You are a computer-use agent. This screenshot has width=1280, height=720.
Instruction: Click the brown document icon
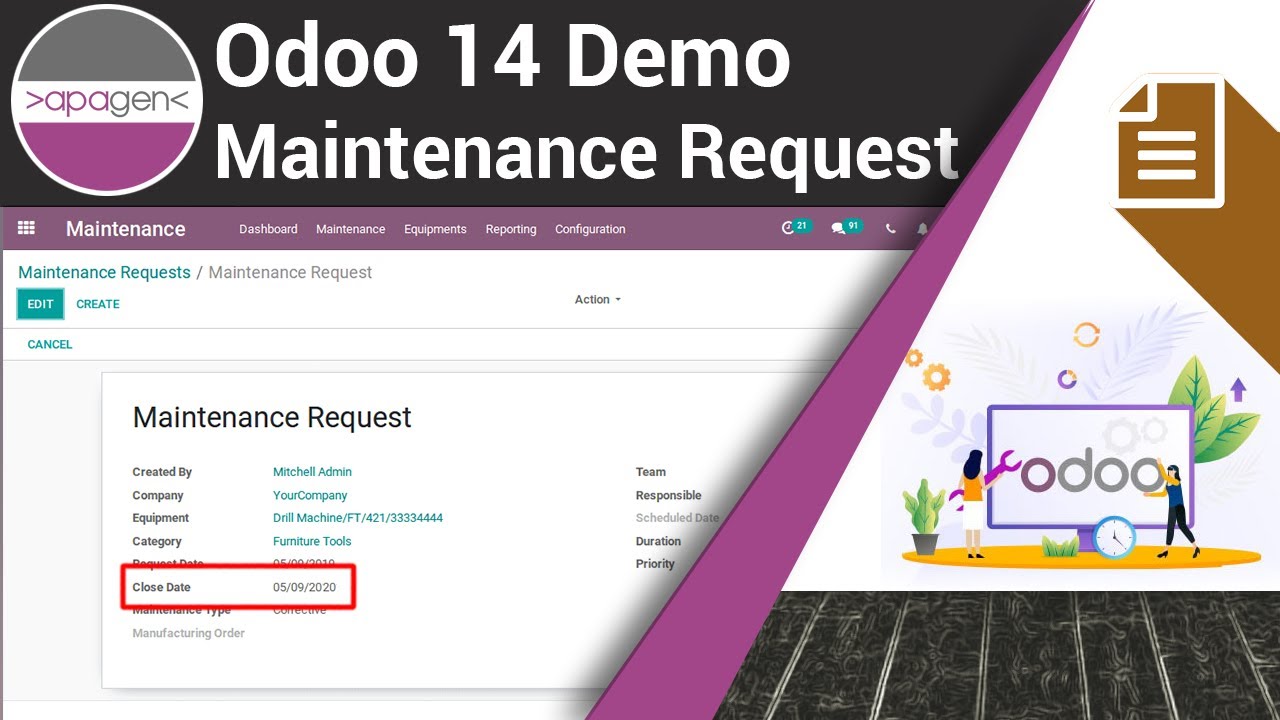point(1168,140)
